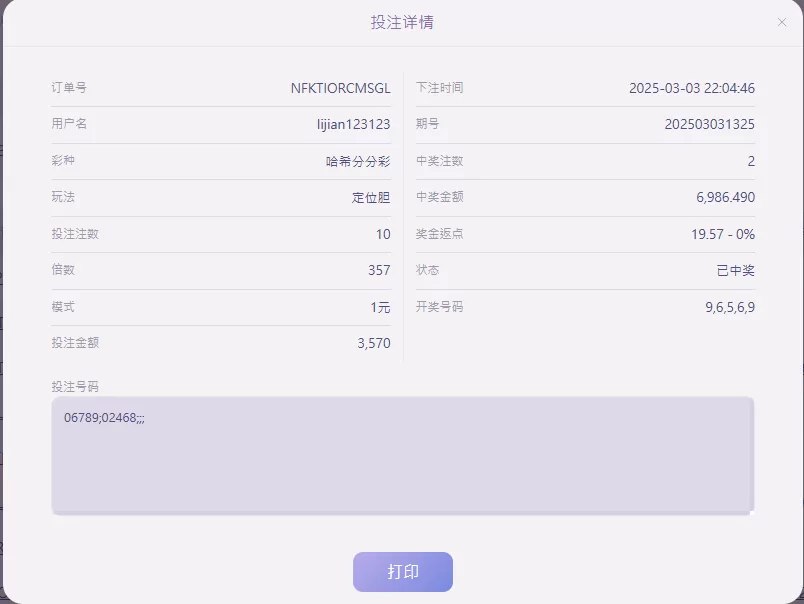The image size is (804, 604).
Task: Click inside the 投注号码 text area
Action: 403,455
